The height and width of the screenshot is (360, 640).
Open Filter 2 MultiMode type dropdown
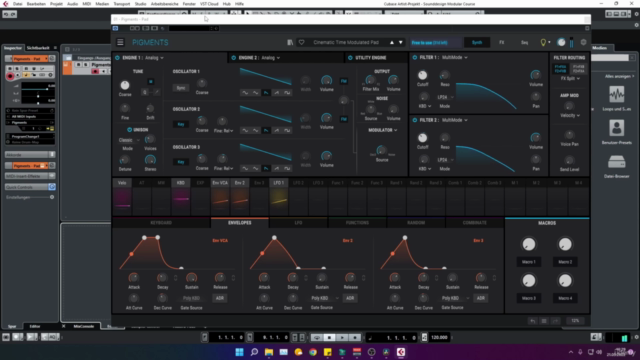(x=455, y=120)
